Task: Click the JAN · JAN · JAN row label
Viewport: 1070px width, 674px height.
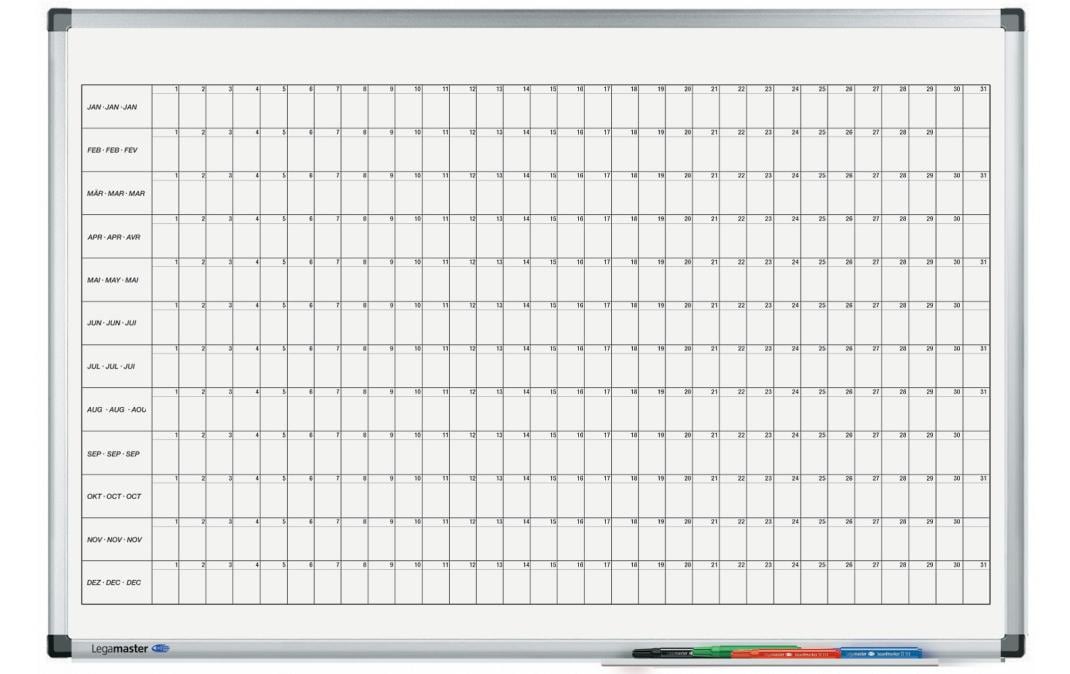Action: click(x=112, y=107)
